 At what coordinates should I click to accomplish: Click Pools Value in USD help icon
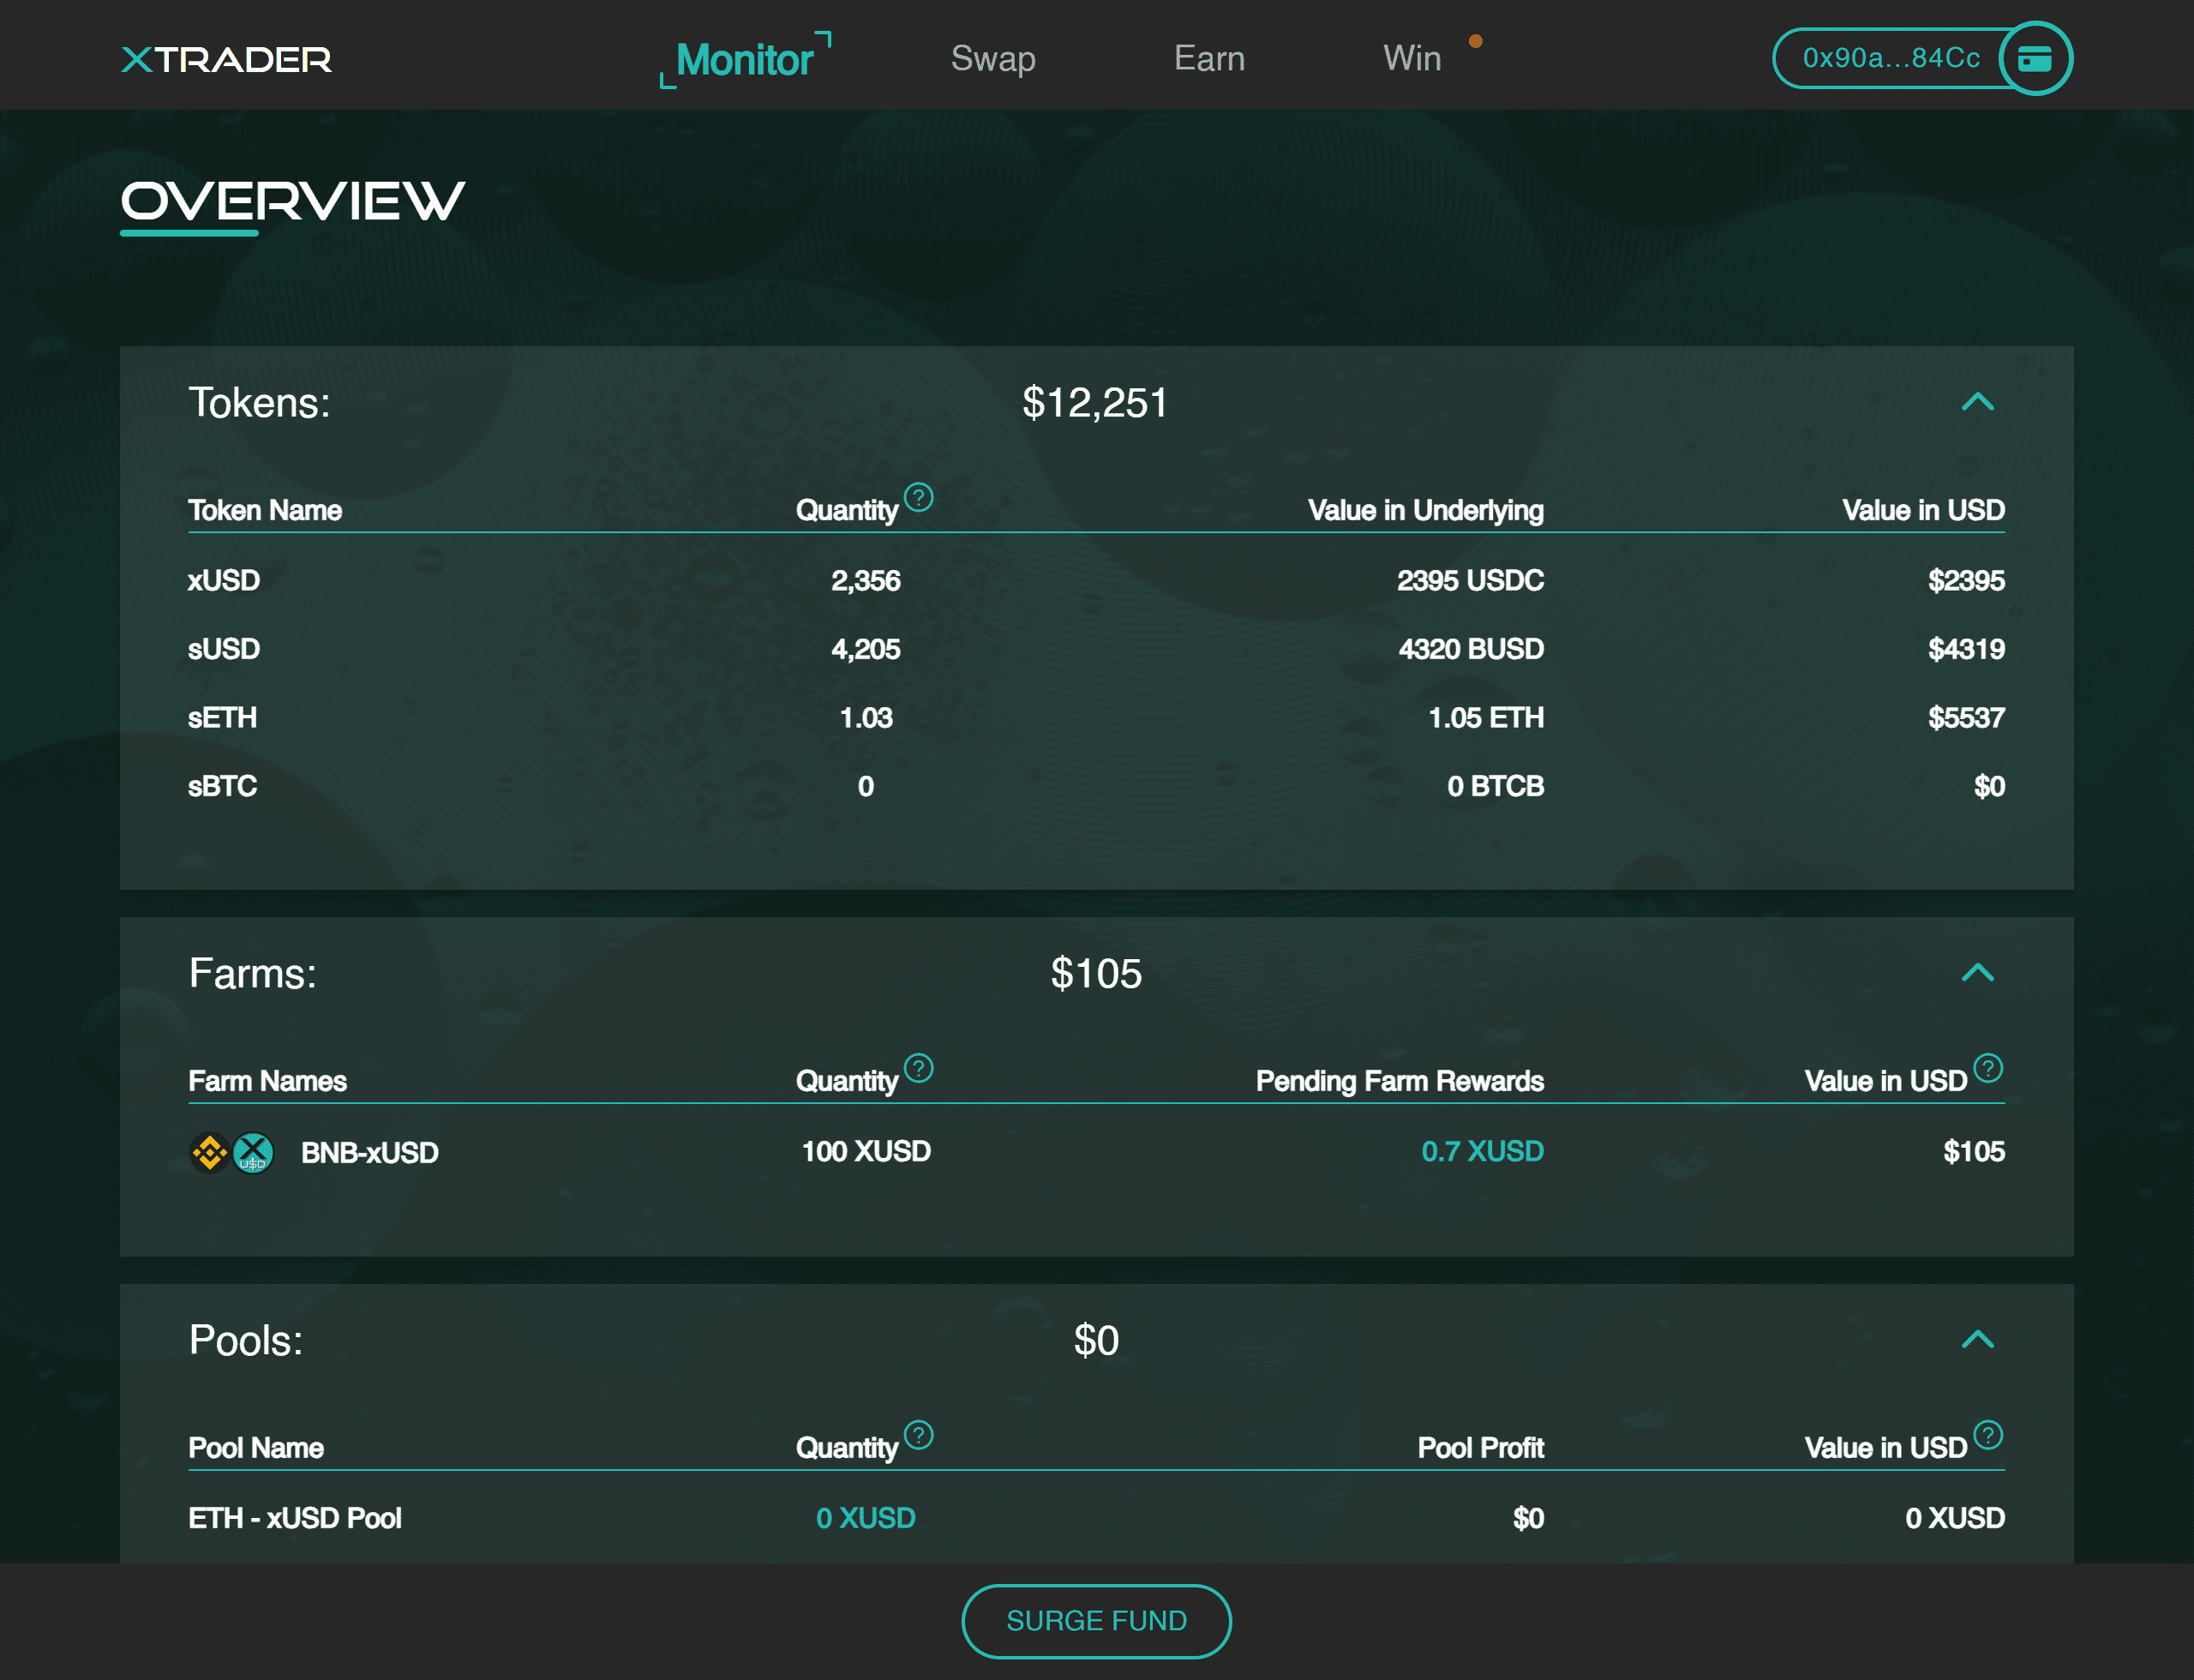tap(1988, 1435)
